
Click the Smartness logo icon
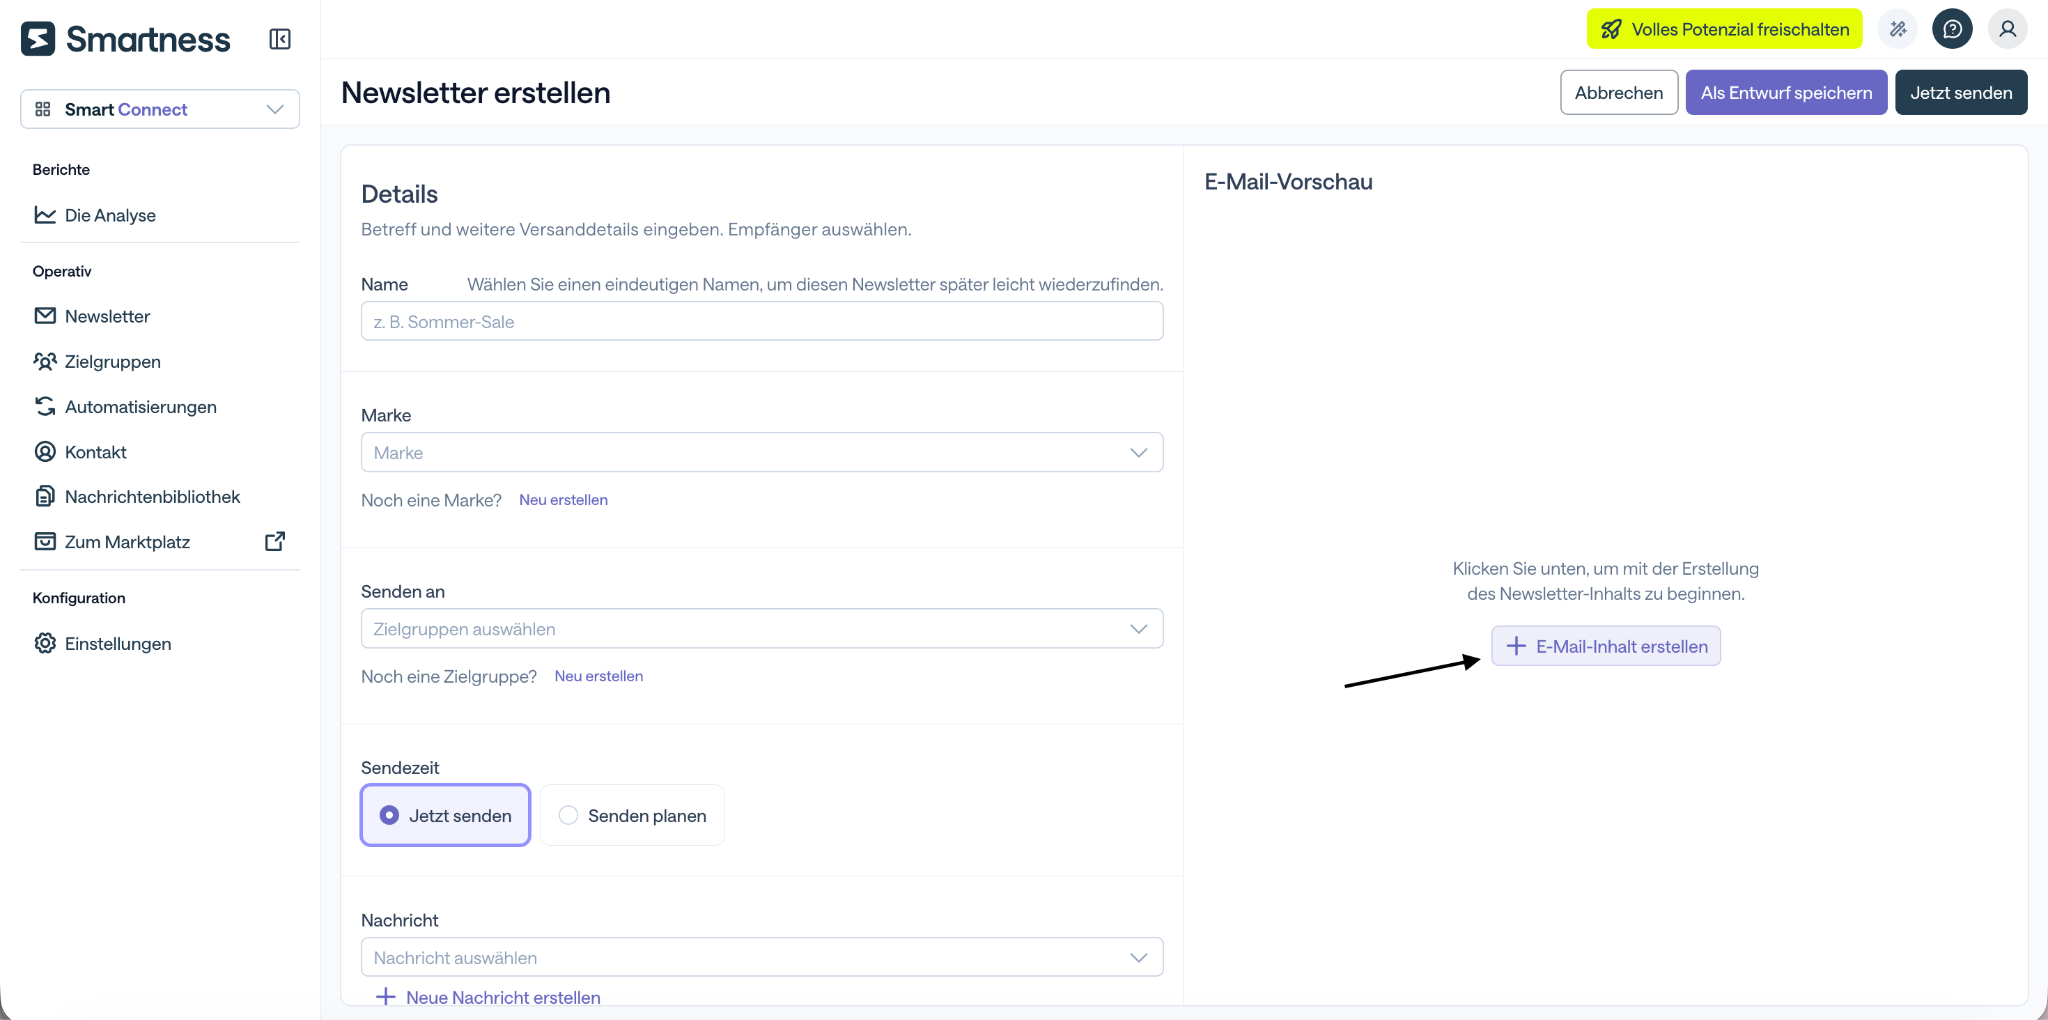(x=38, y=39)
